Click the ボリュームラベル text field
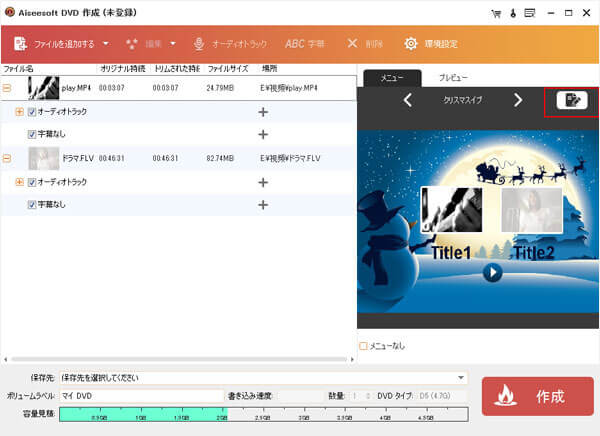 141,396
